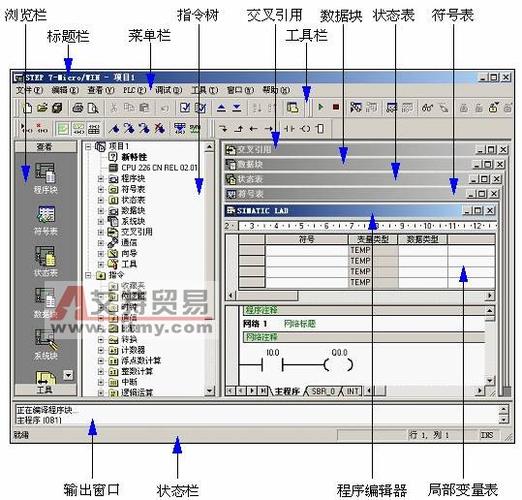Open the 帮助(H) menu
The width and height of the screenshot is (522, 500).
pyautogui.click(x=276, y=90)
